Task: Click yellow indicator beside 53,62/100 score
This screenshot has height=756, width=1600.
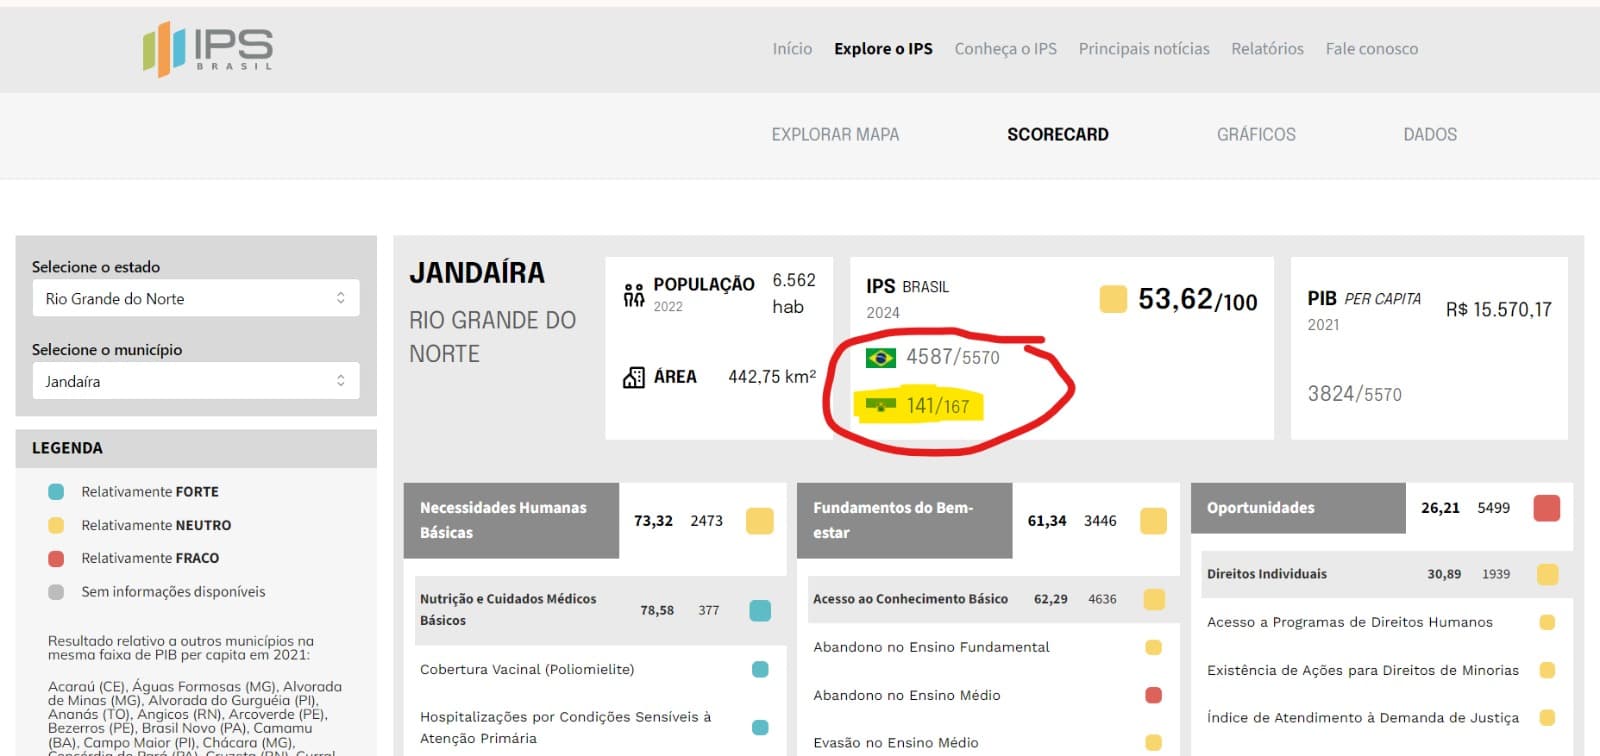Action: click(1113, 299)
